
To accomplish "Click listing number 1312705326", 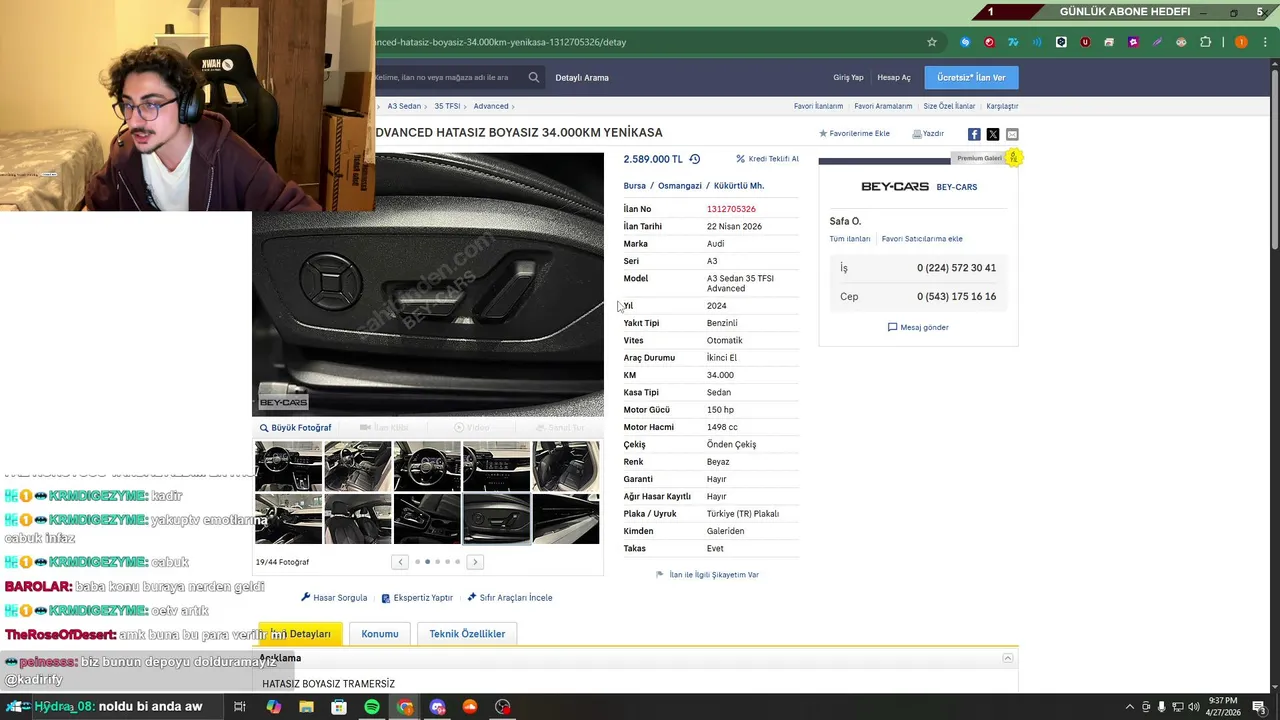I will click(x=731, y=209).
